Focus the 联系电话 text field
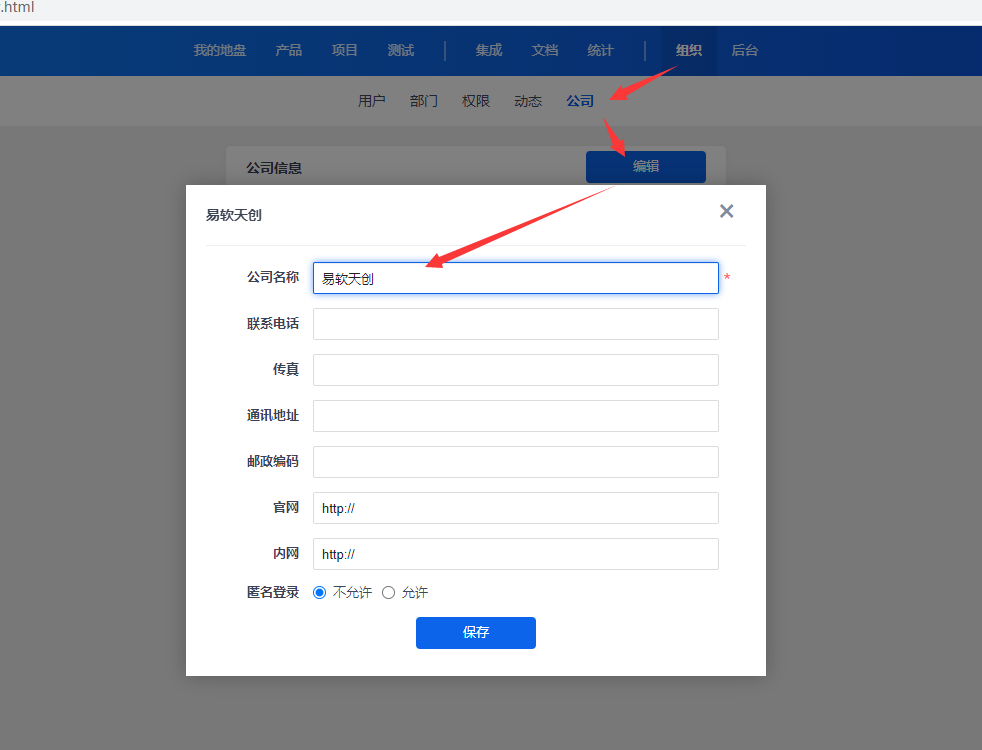982x750 pixels. (515, 324)
